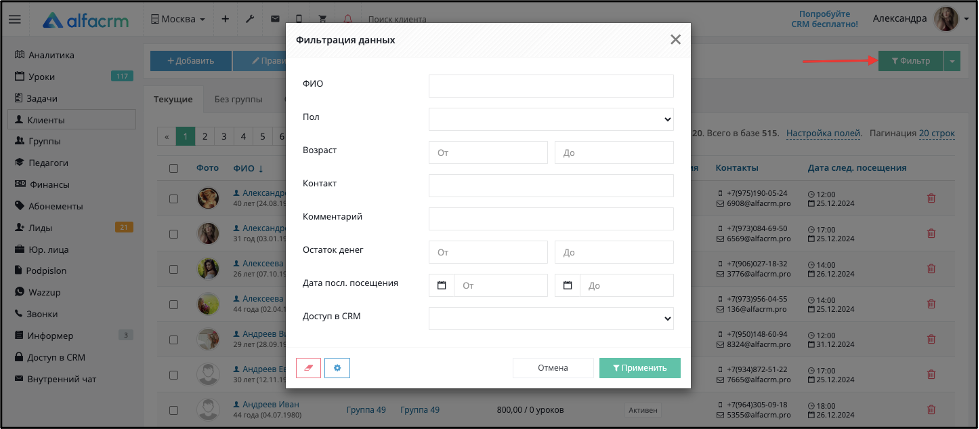
Task: Click the hamburger menu icon
Action: pos(14,19)
